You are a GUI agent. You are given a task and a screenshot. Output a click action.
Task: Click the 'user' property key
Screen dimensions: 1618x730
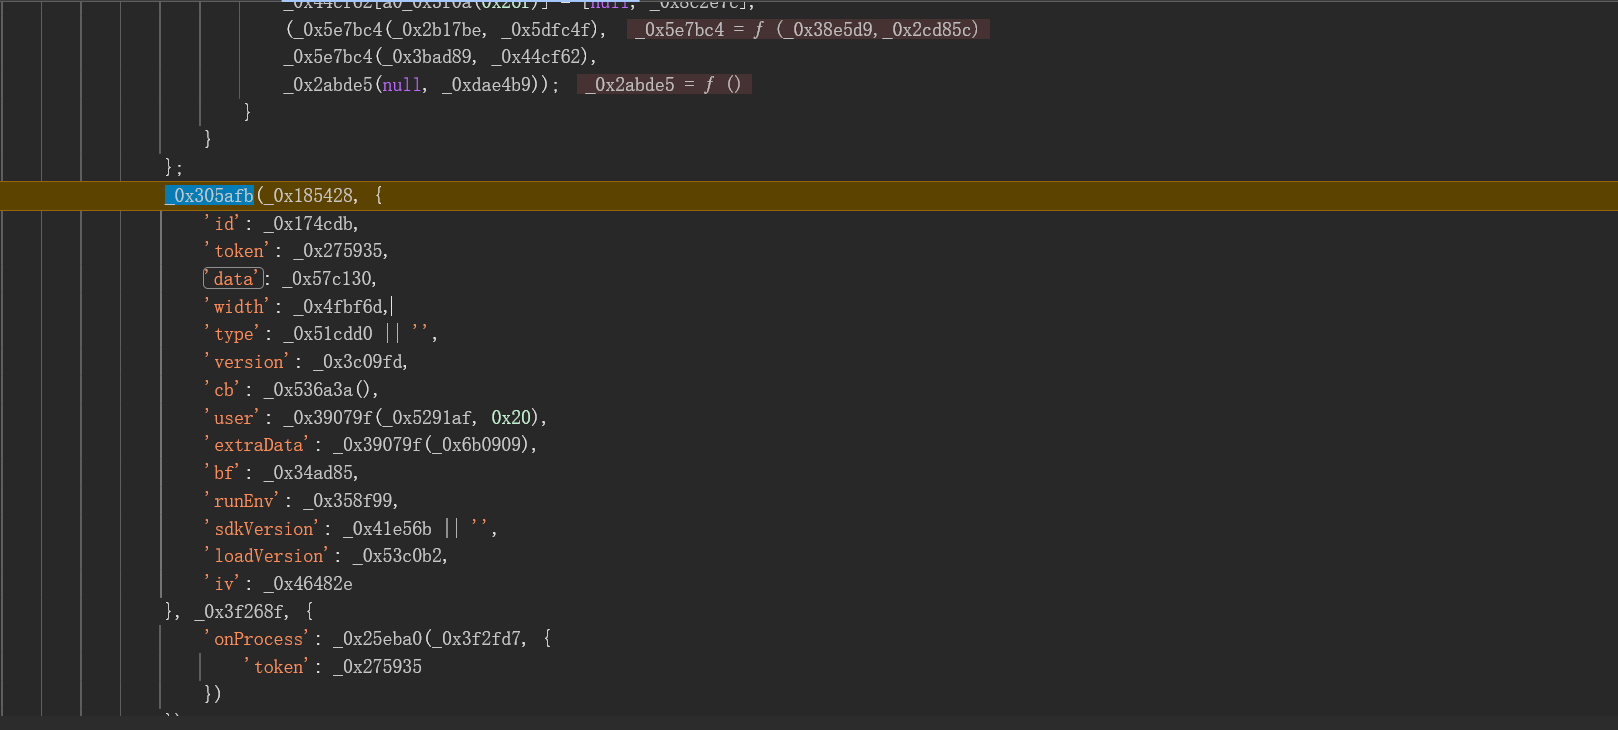click(x=234, y=418)
